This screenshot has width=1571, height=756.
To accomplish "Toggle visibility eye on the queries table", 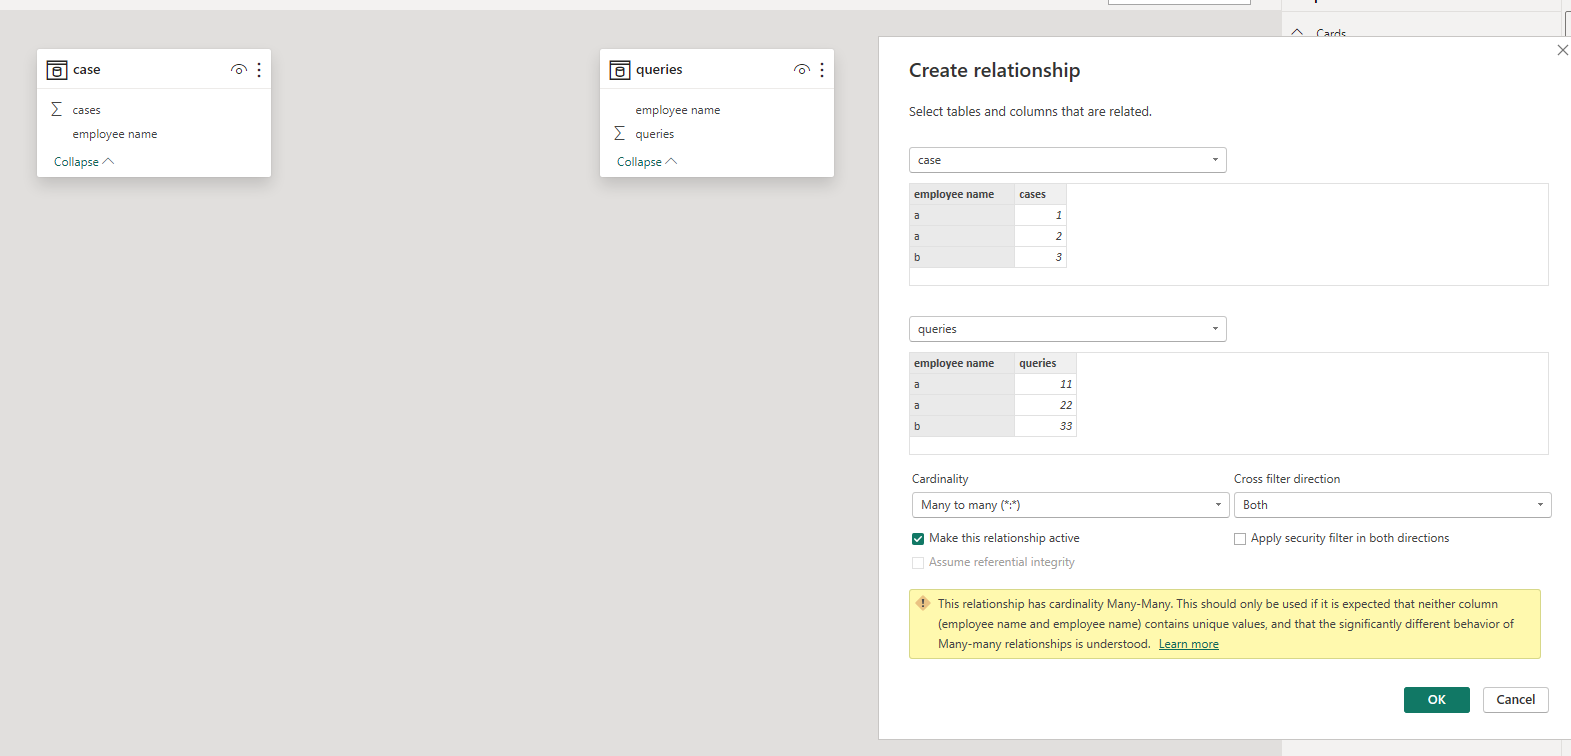I will (801, 70).
